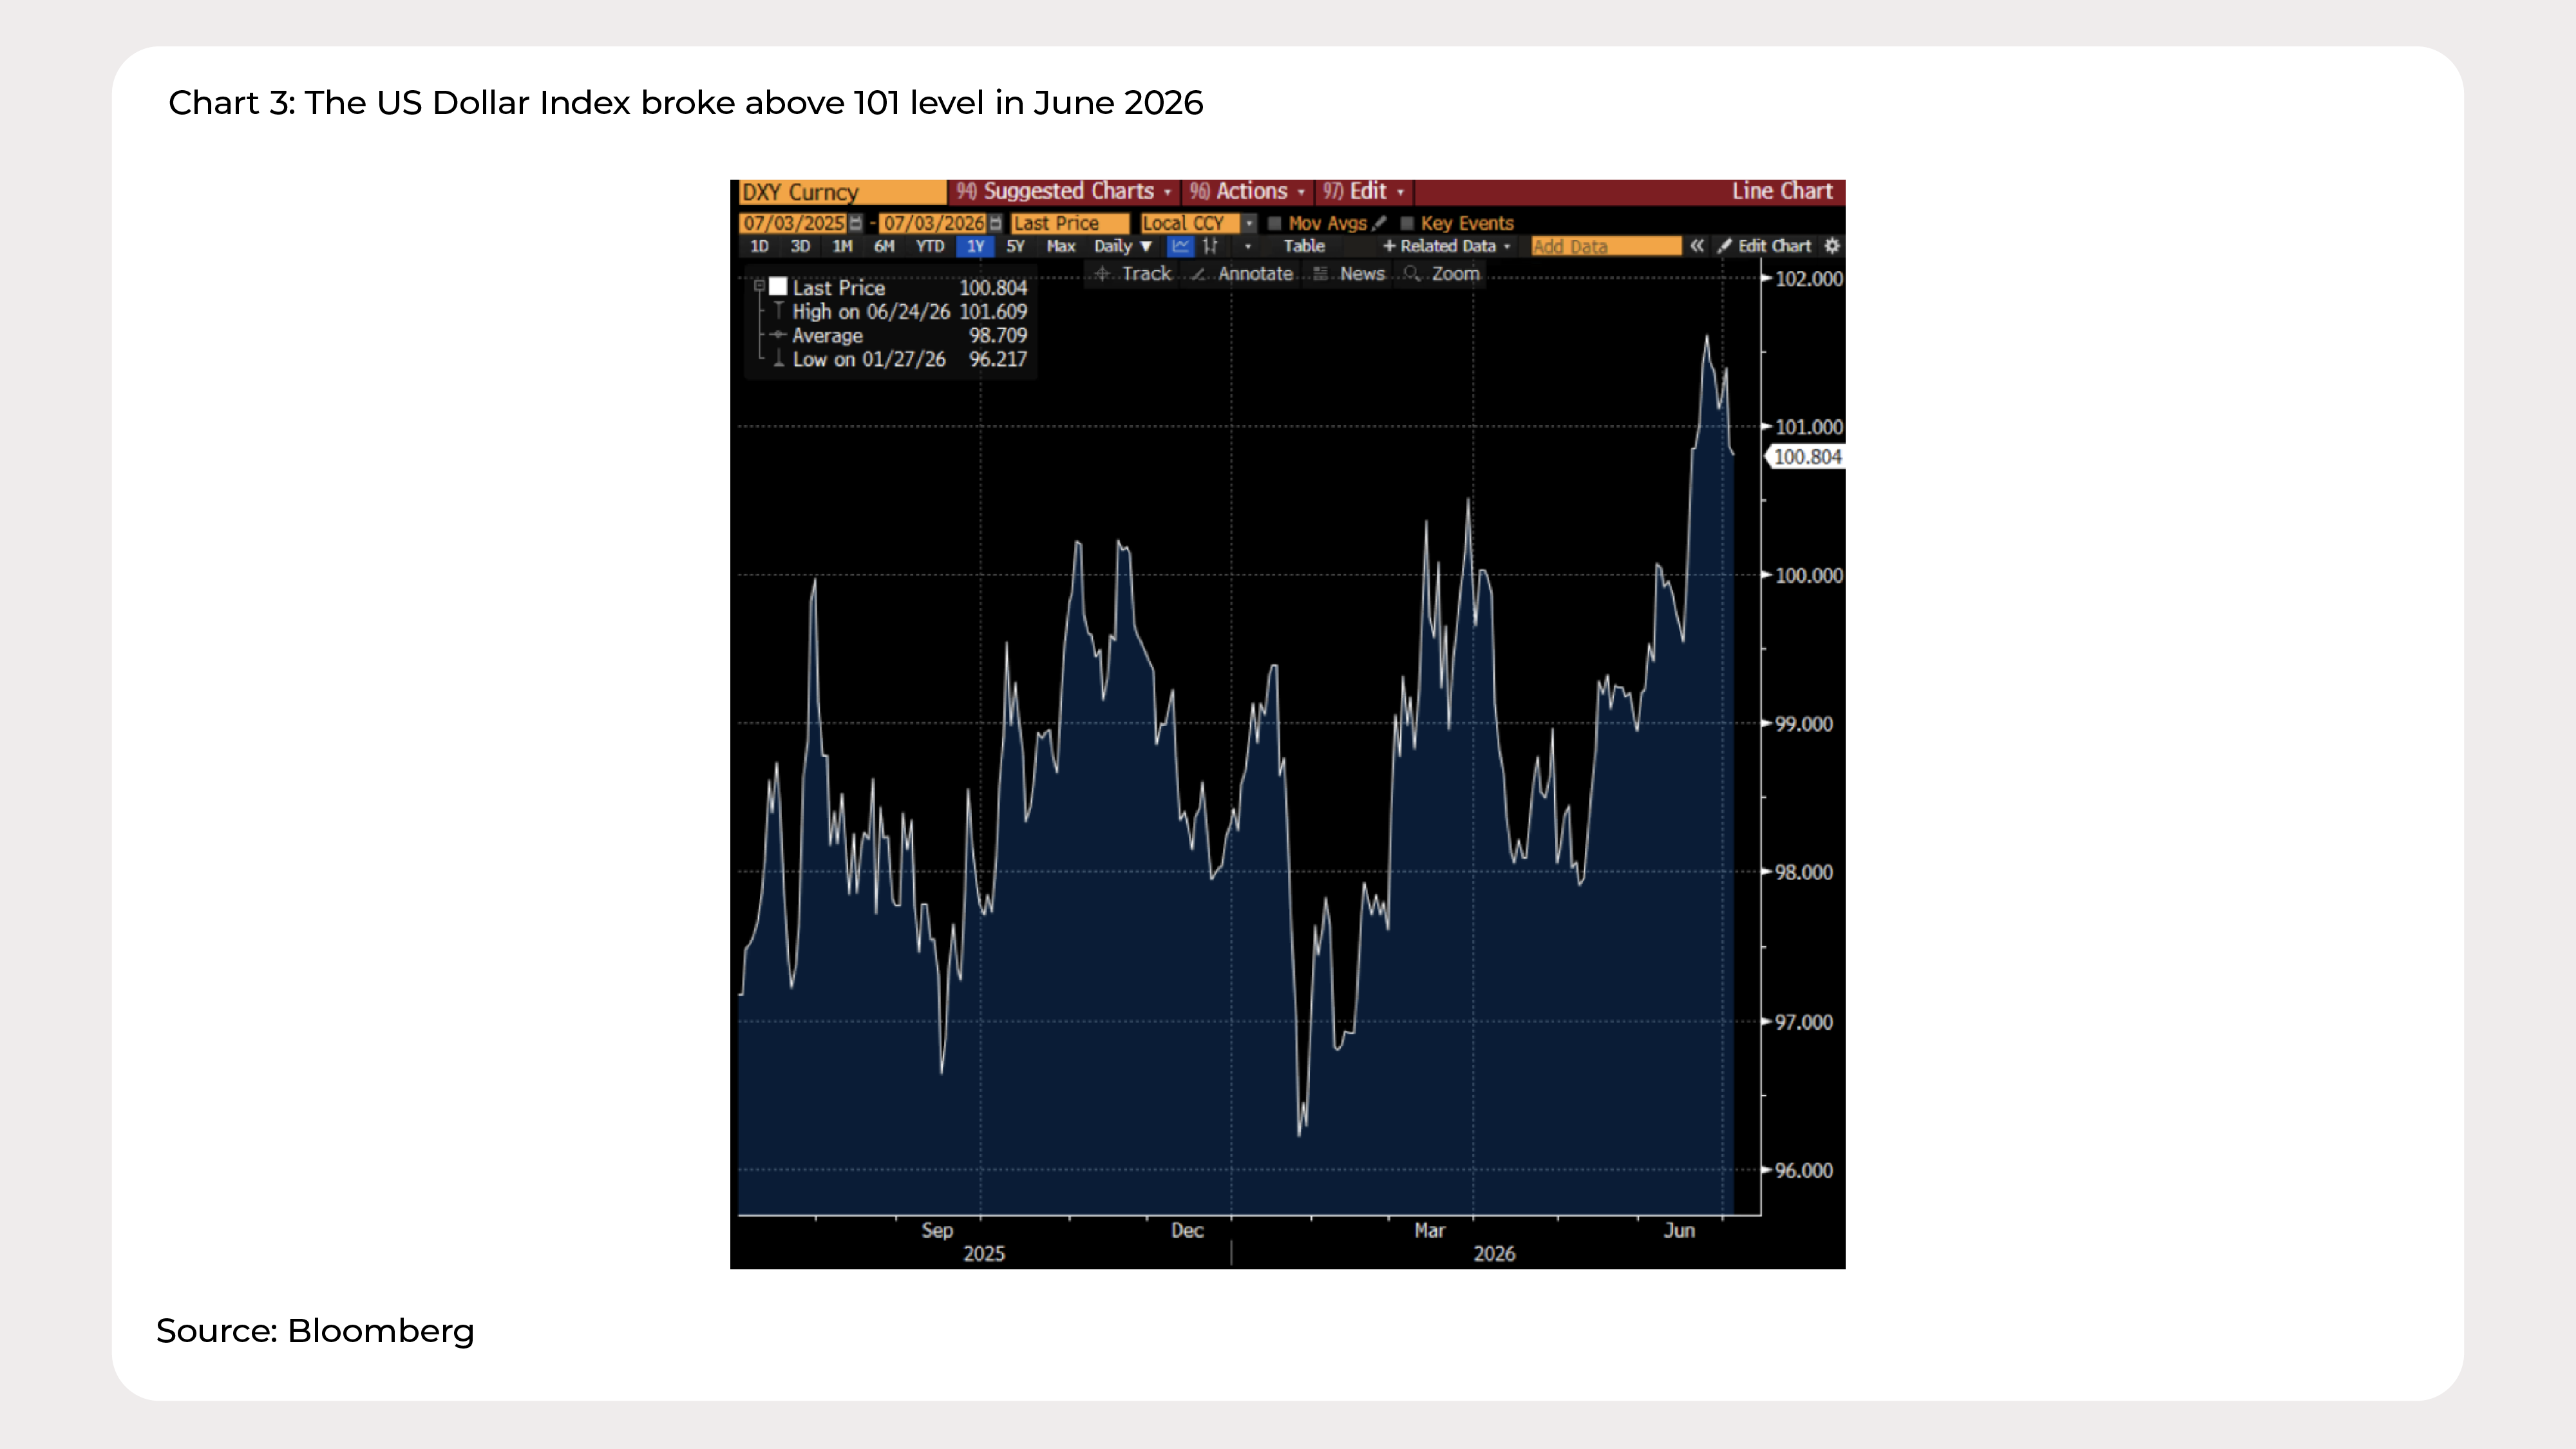This screenshot has width=2576, height=1449.
Task: Click the Mov Avgs pencil edit icon
Action: pos(1380,223)
